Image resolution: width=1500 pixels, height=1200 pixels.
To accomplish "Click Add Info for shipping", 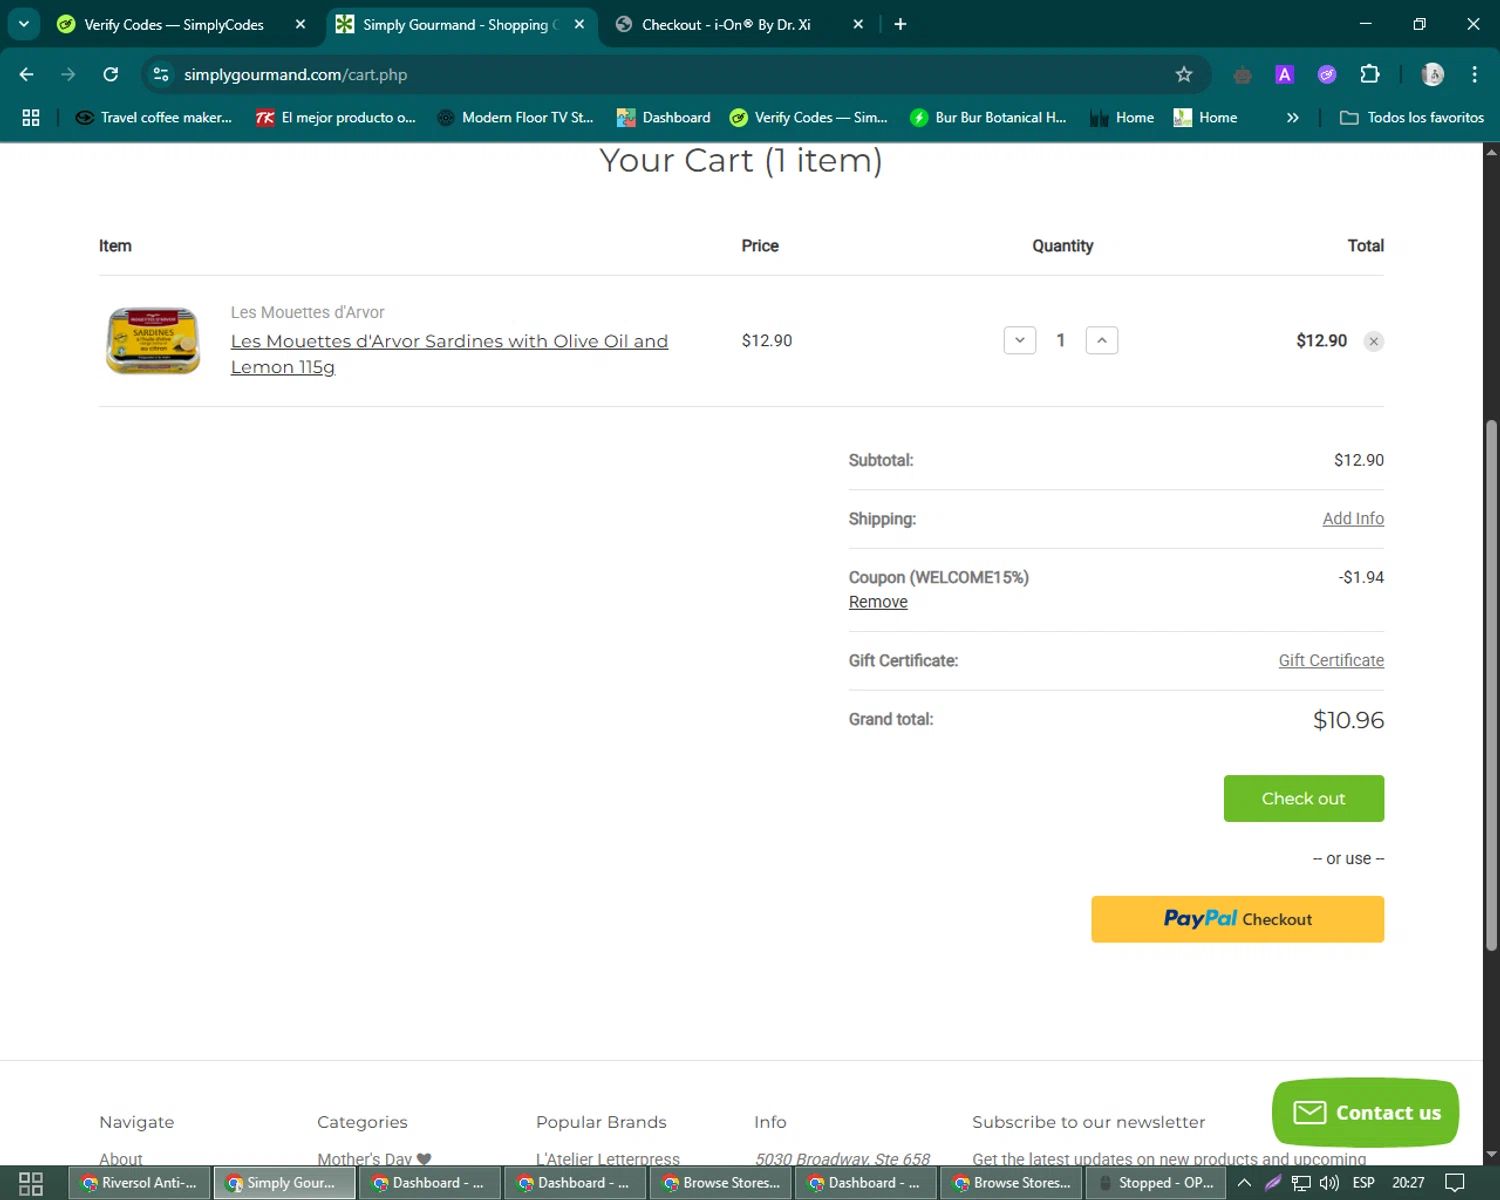I will (x=1353, y=519).
